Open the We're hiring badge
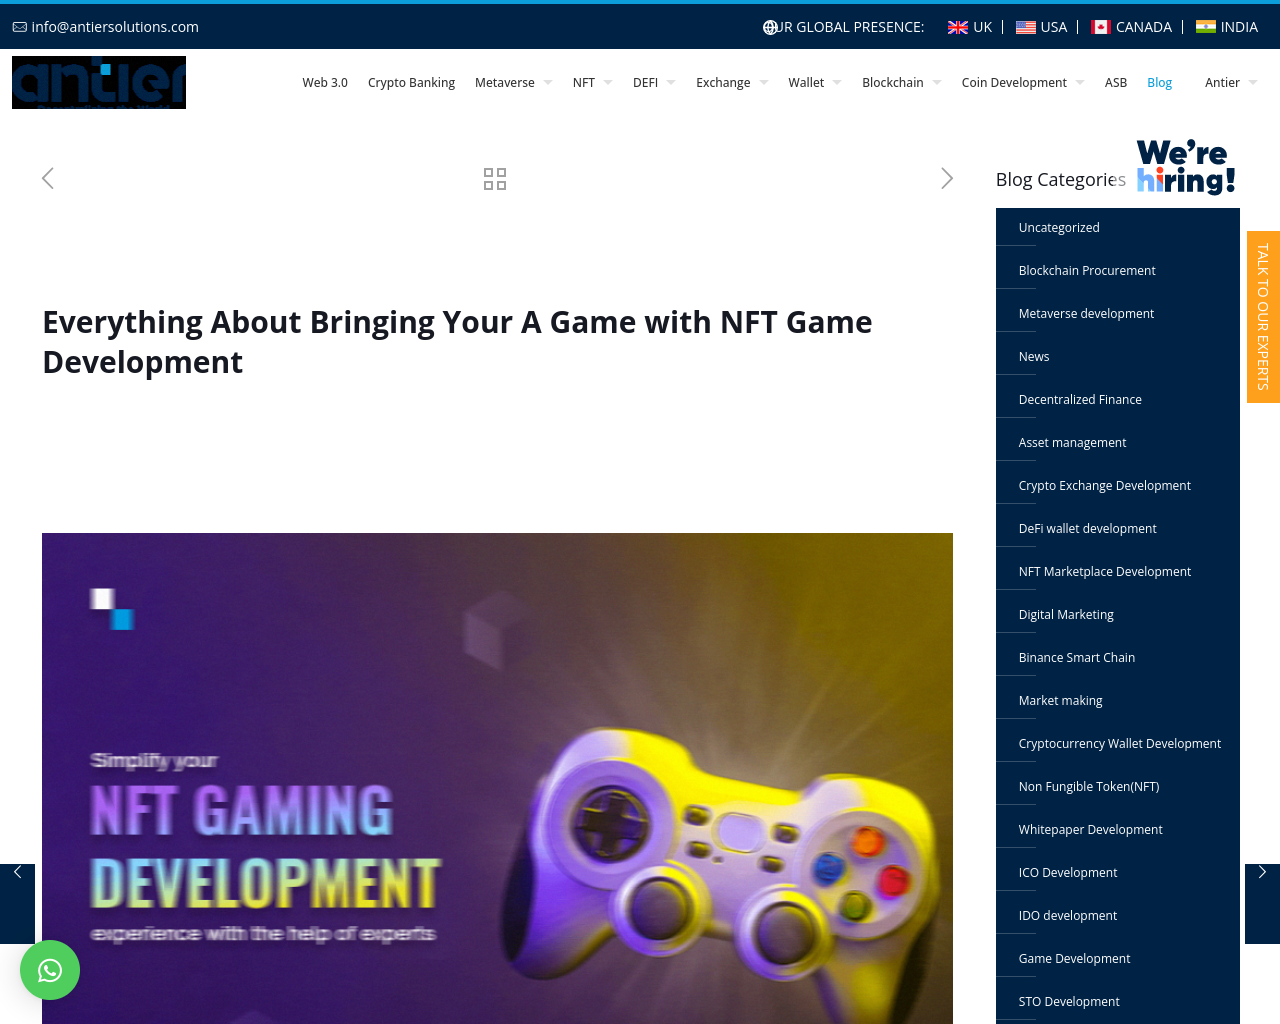The width and height of the screenshot is (1280, 1024). coord(1186,166)
